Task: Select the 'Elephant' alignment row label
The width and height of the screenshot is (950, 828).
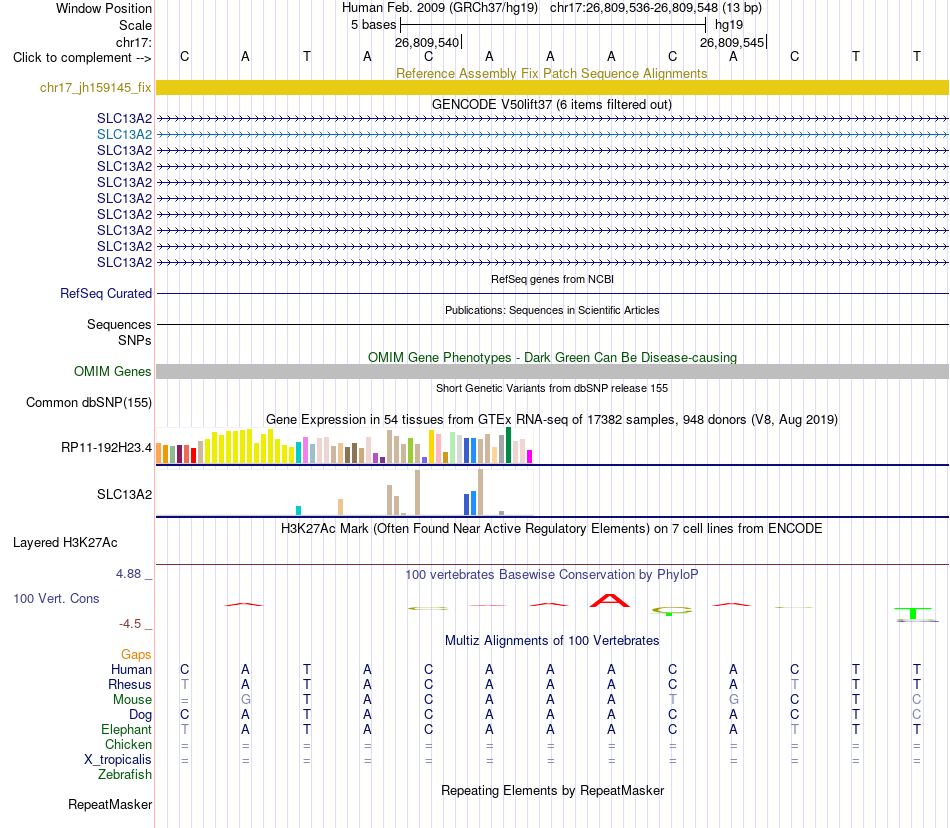Action: (x=126, y=729)
